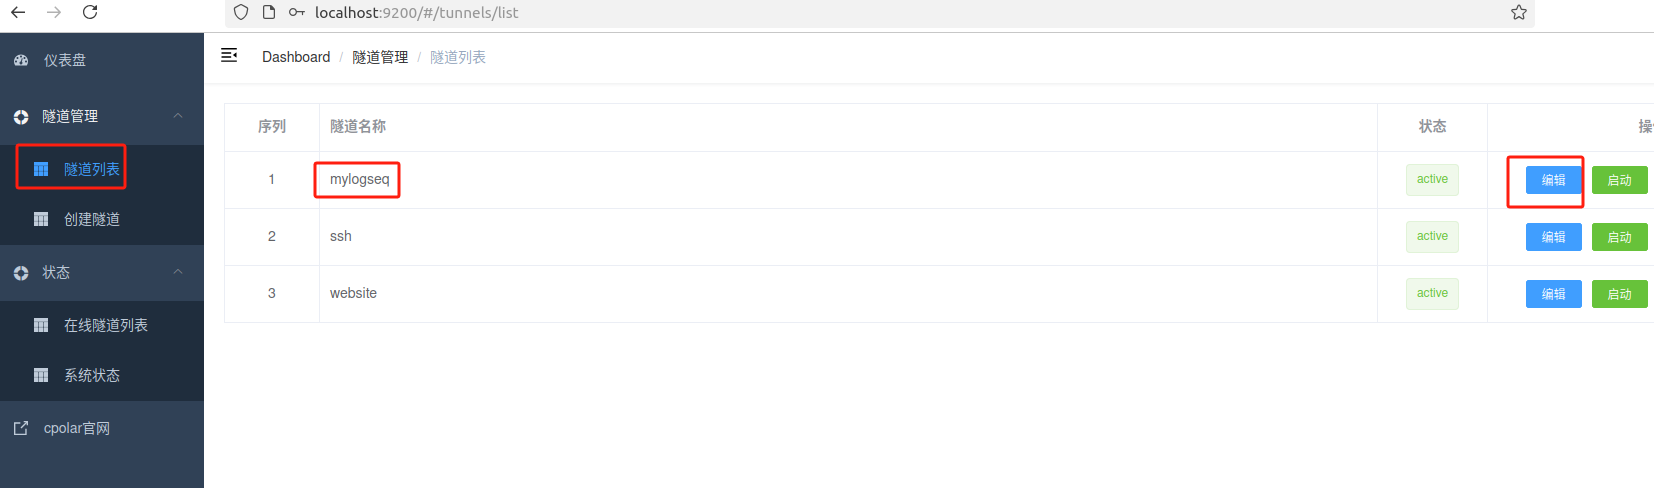
Task: Collapse the 隧道管理 menu chevron
Action: 178,116
